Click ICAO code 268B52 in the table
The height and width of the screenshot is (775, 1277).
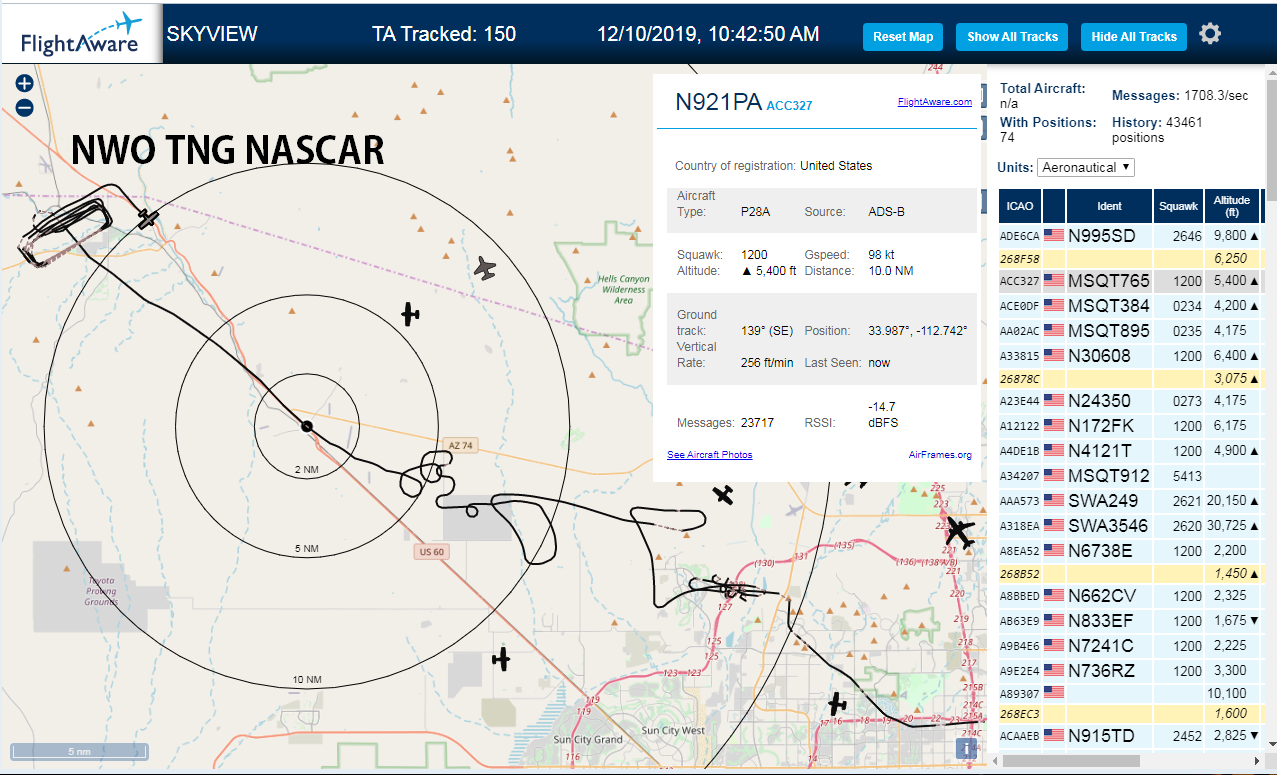[1018, 574]
